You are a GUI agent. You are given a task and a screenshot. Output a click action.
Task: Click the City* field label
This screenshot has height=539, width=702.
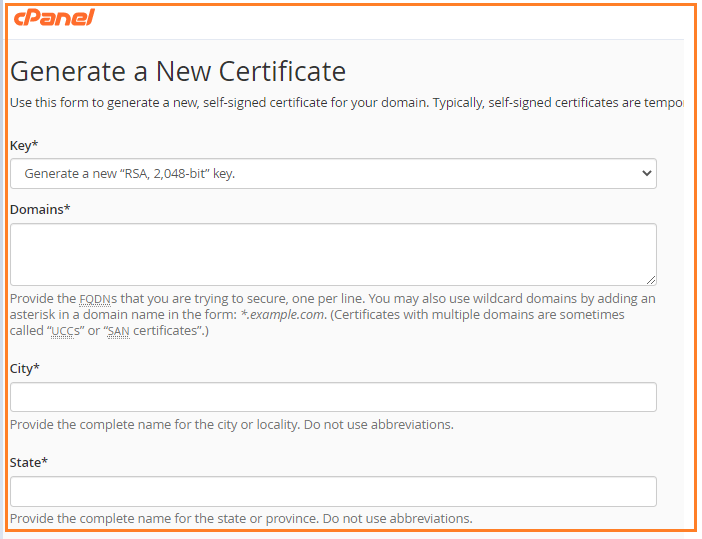[25, 368]
